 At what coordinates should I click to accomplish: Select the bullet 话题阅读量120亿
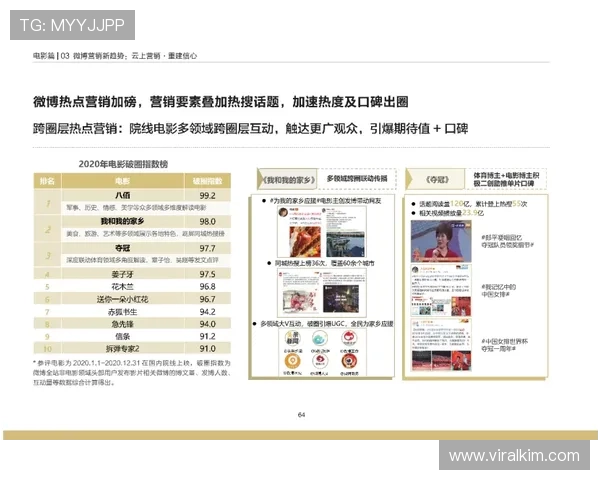[x=473, y=204]
